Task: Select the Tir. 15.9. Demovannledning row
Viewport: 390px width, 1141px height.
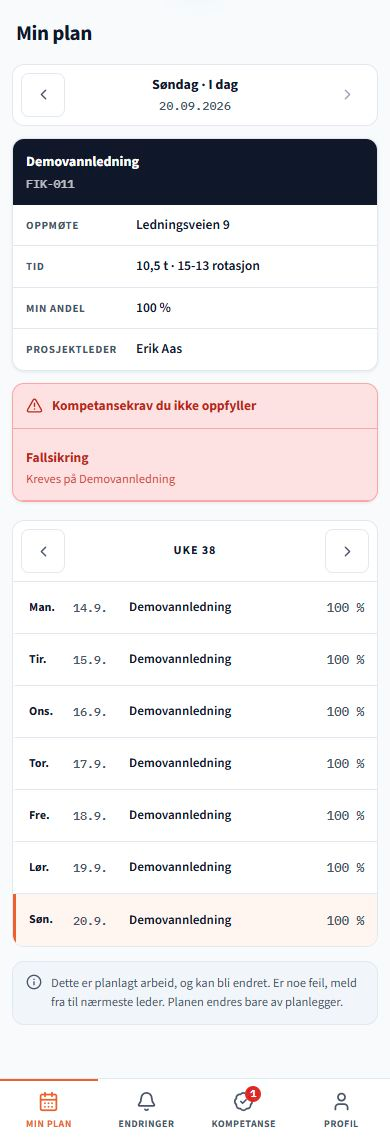Action: (195, 660)
